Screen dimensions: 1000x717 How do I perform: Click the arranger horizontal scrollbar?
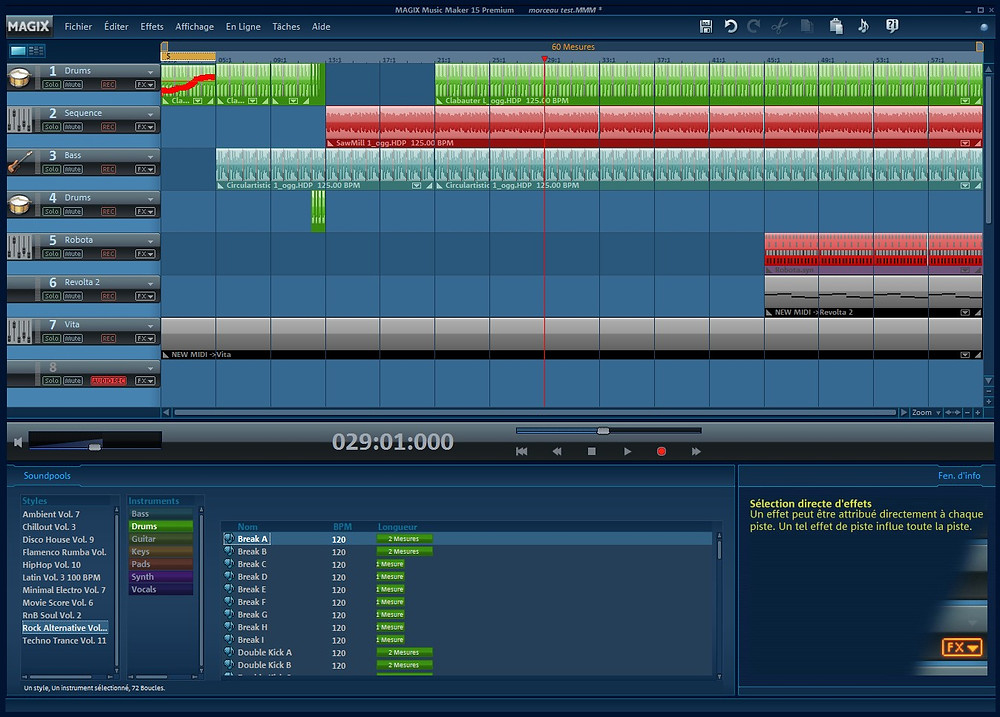536,413
